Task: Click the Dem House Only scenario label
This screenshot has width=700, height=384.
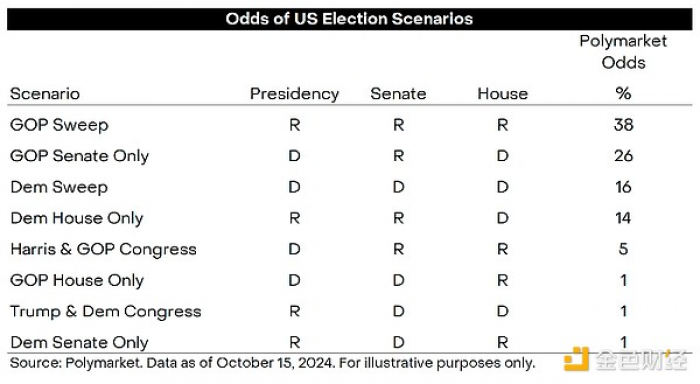Action: [x=77, y=218]
